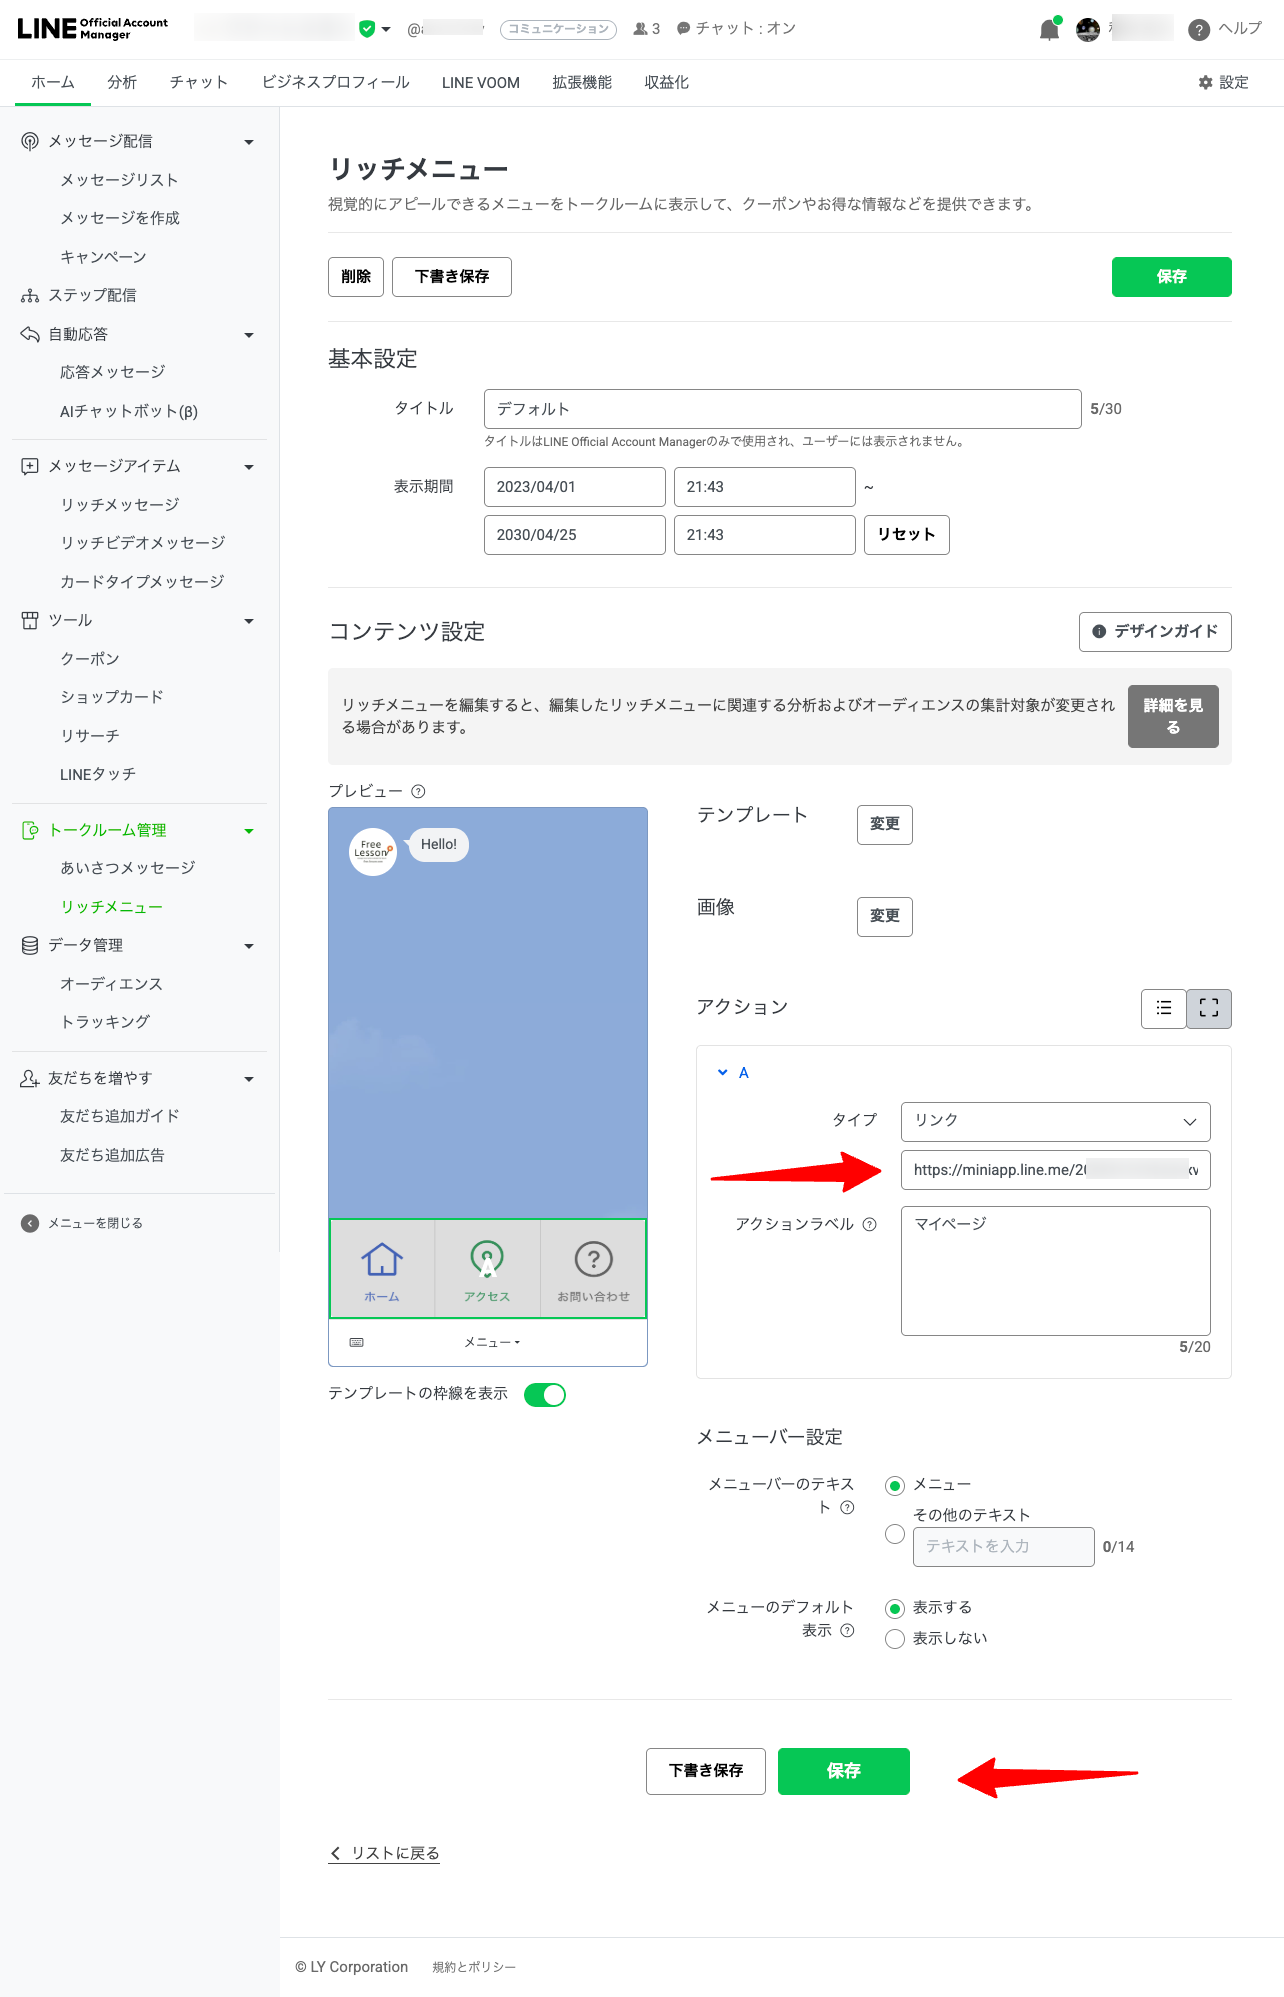Screen dimensions: 1284x1997
Task: Open the タイプ dropdown showing リンク
Action: (x=1055, y=1121)
